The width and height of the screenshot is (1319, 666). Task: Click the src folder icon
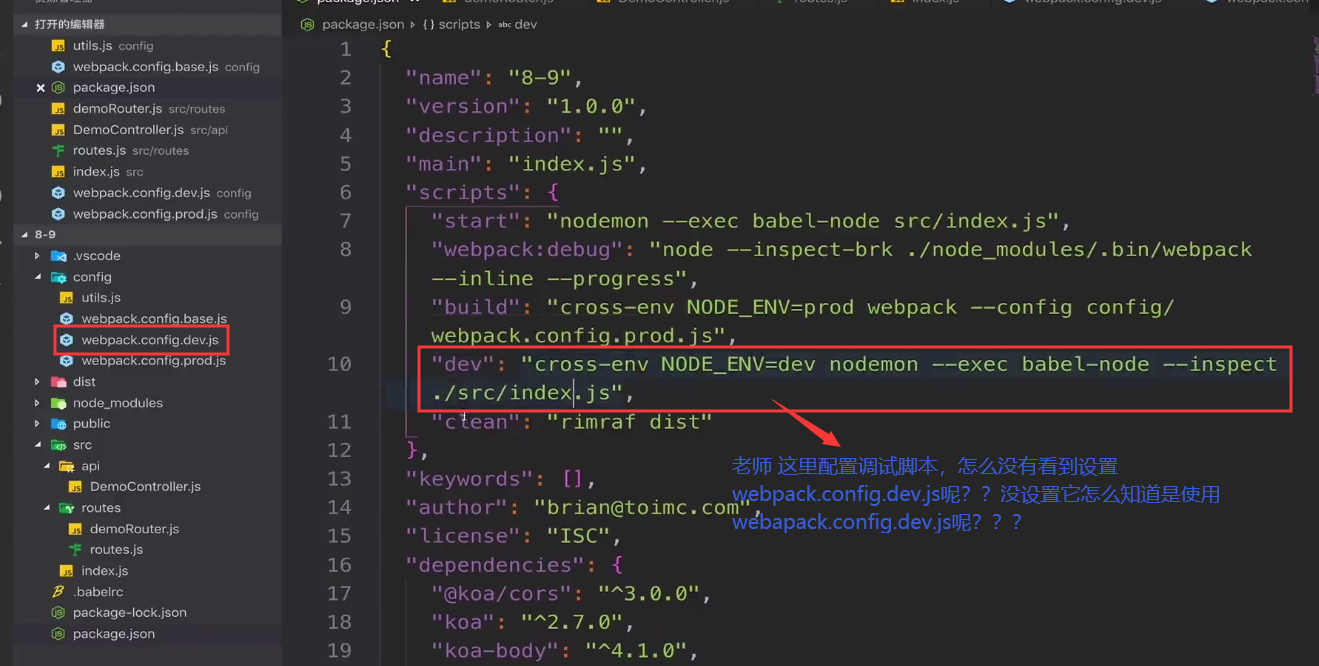58,445
